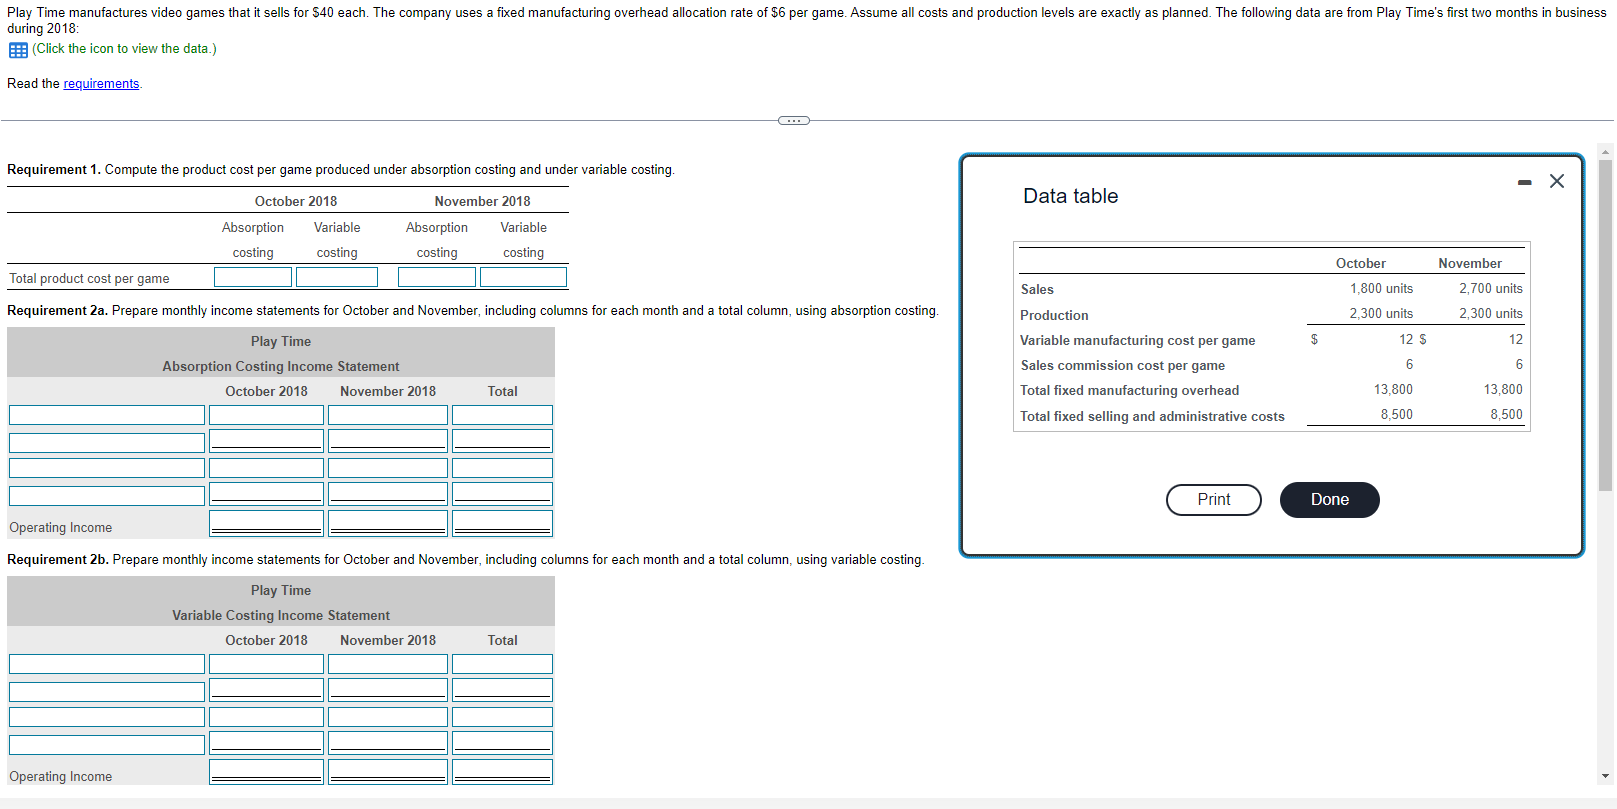Click first row Total field in Absorption Costing statement

click(502, 415)
